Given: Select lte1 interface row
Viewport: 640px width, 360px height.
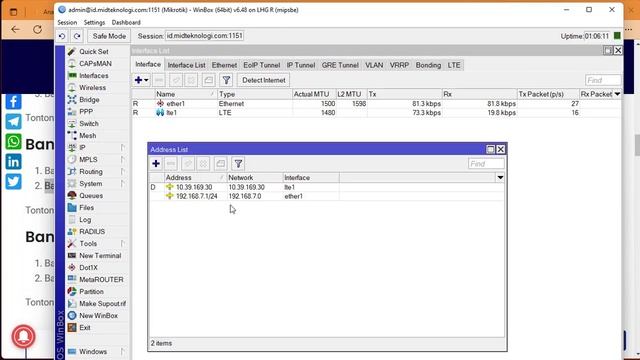Looking at the screenshot, I should 376,113.
